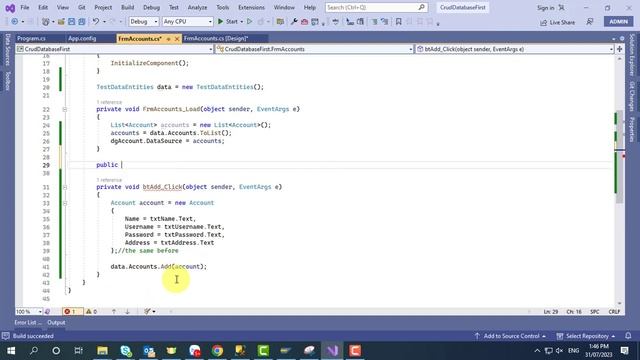
Task: Toggle pin on FrmAccounts.cs tab
Action: 168,39
